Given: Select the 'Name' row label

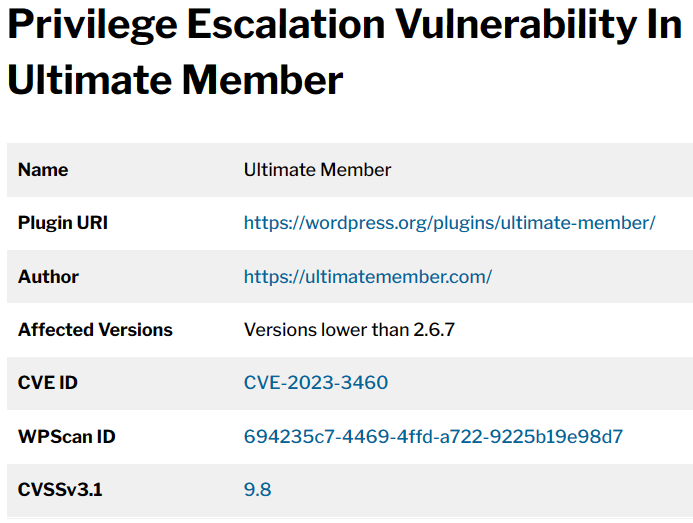Looking at the screenshot, I should 43,170.
